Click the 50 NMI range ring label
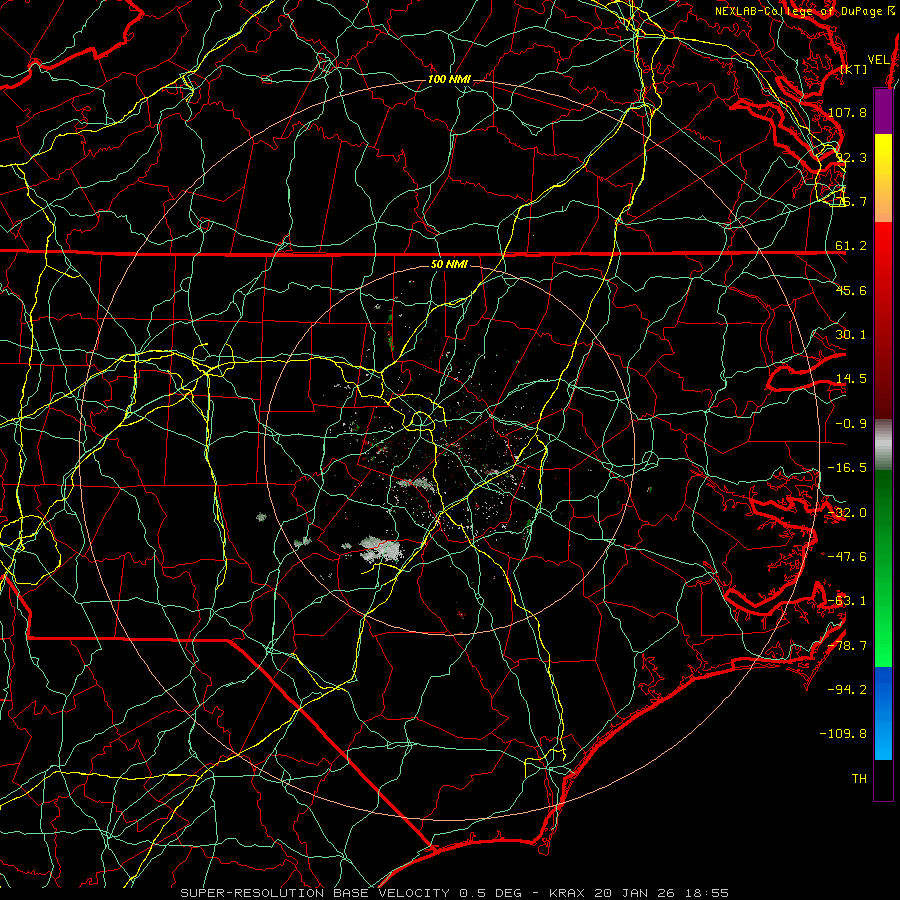900x900 pixels. (449, 265)
